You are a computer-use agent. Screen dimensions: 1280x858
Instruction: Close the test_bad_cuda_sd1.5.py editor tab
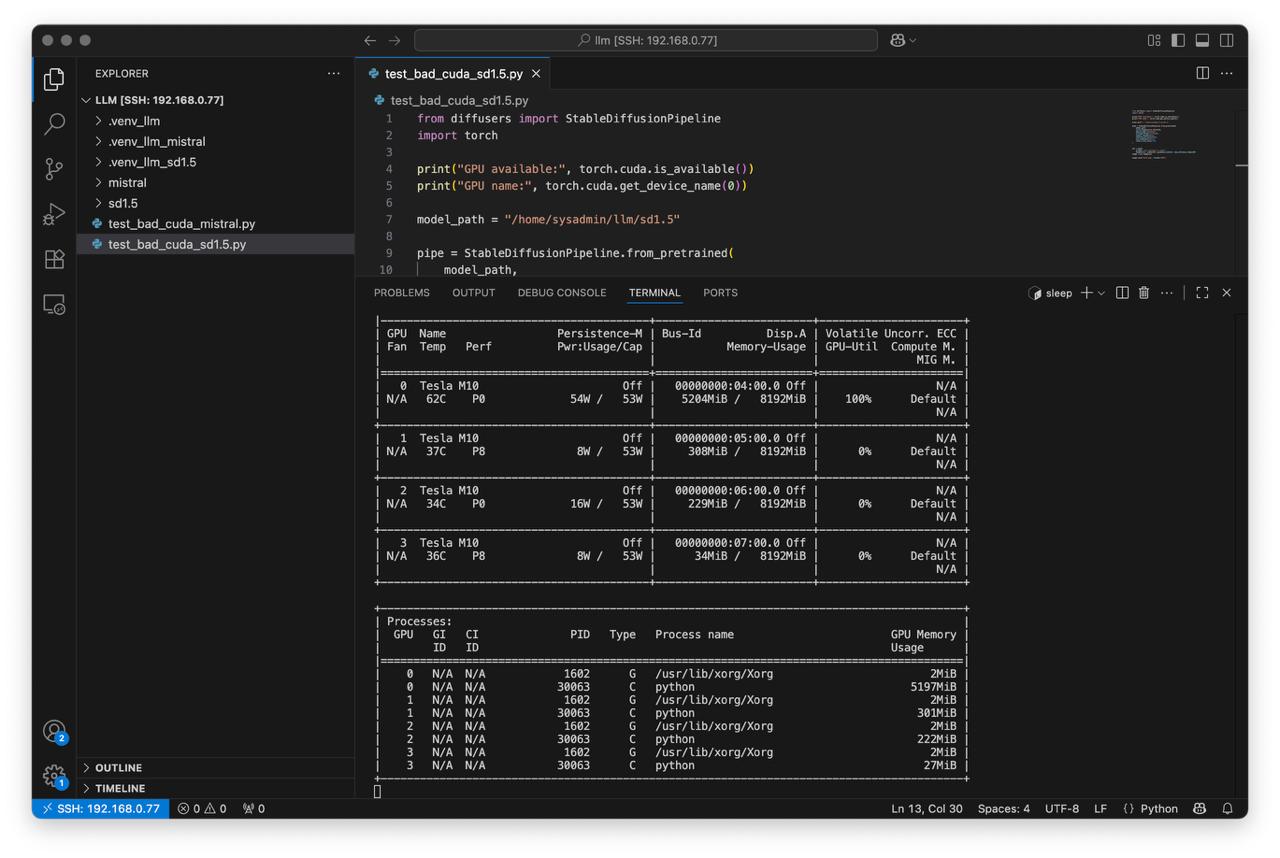pyautogui.click(x=536, y=74)
